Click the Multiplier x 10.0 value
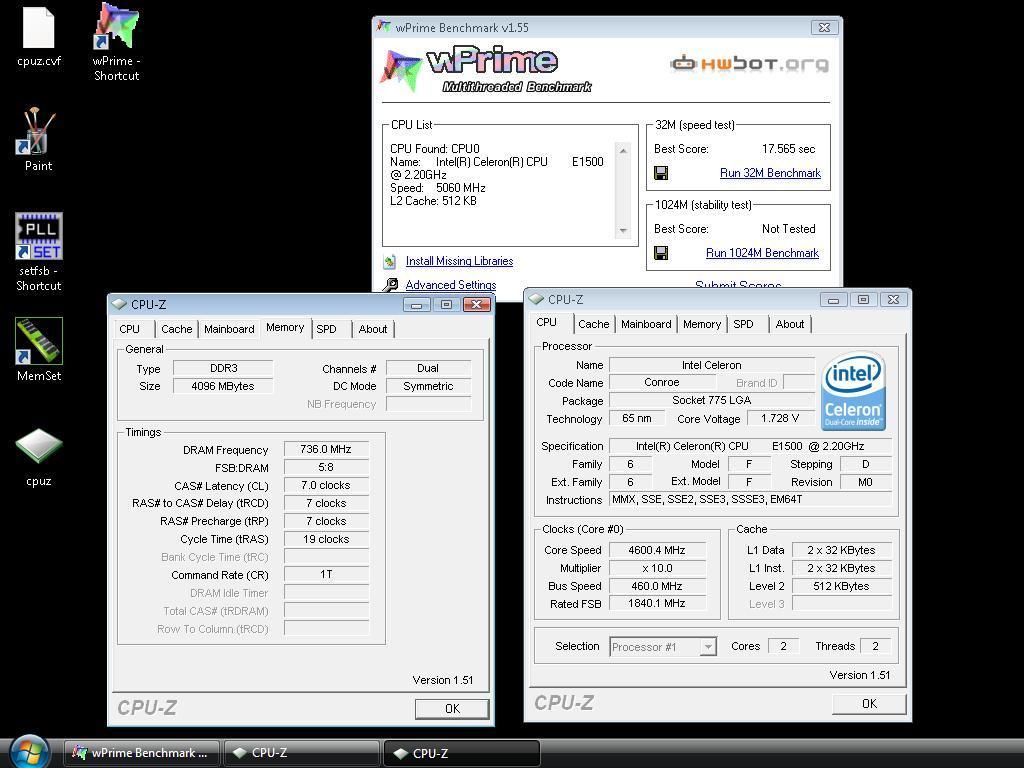The height and width of the screenshot is (768, 1024). (657, 568)
